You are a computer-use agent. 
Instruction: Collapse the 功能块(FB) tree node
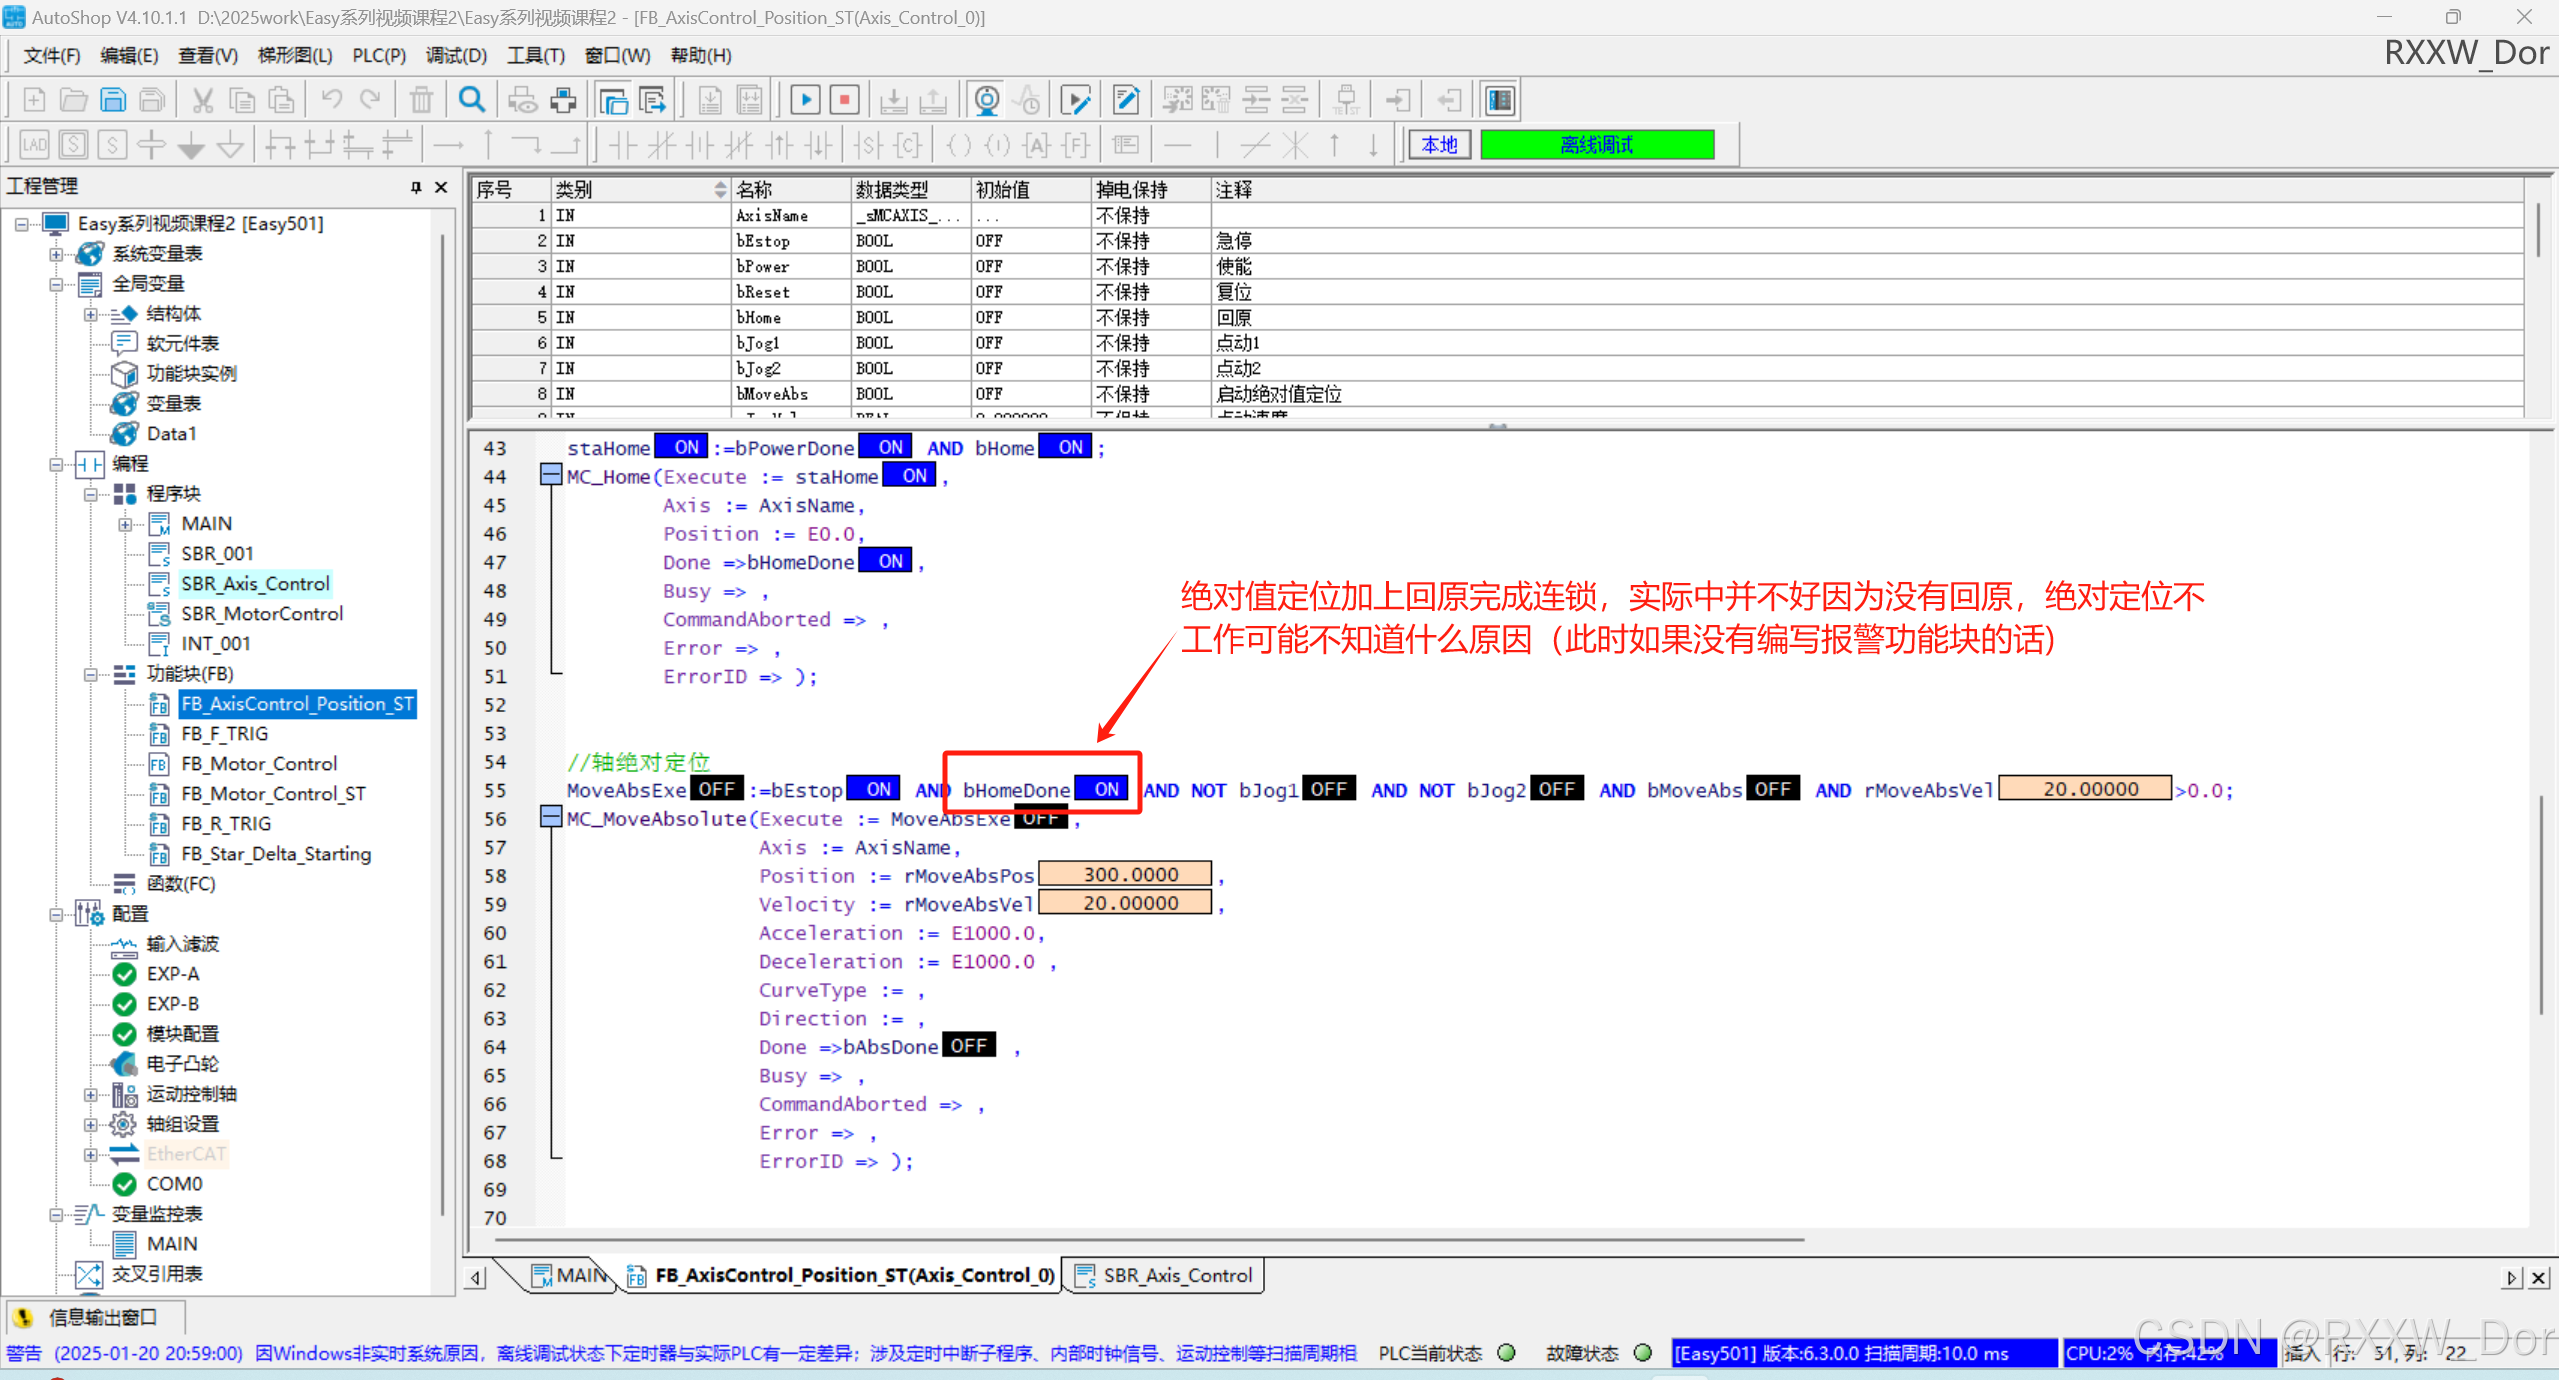pyautogui.click(x=91, y=674)
